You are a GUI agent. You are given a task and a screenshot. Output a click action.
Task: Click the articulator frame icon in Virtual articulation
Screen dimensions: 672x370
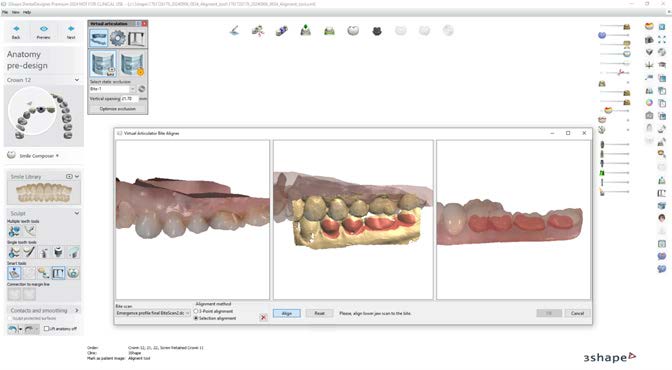pyautogui.click(x=136, y=39)
